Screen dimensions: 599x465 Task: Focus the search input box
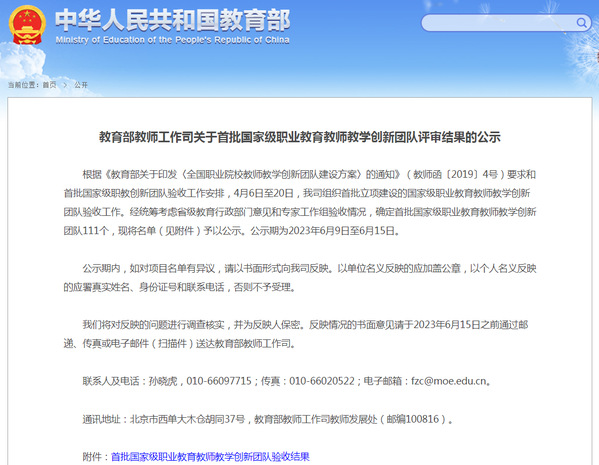tap(506, 23)
